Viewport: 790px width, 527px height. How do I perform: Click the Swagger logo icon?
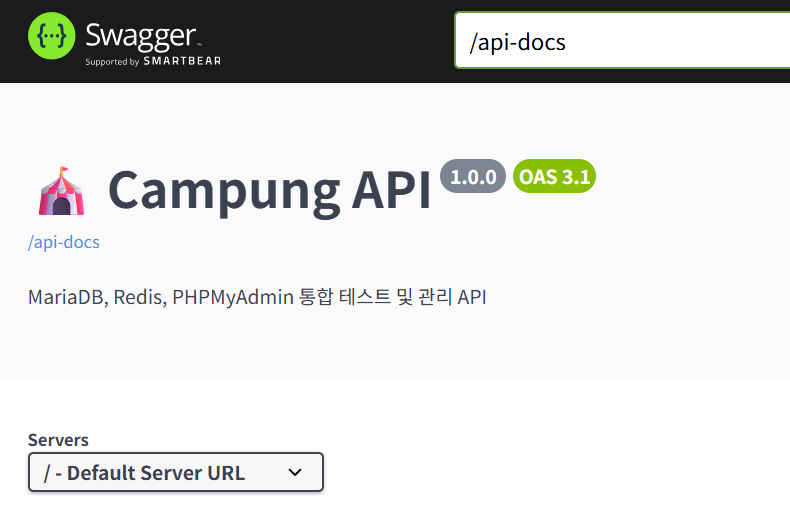pyautogui.click(x=51, y=36)
